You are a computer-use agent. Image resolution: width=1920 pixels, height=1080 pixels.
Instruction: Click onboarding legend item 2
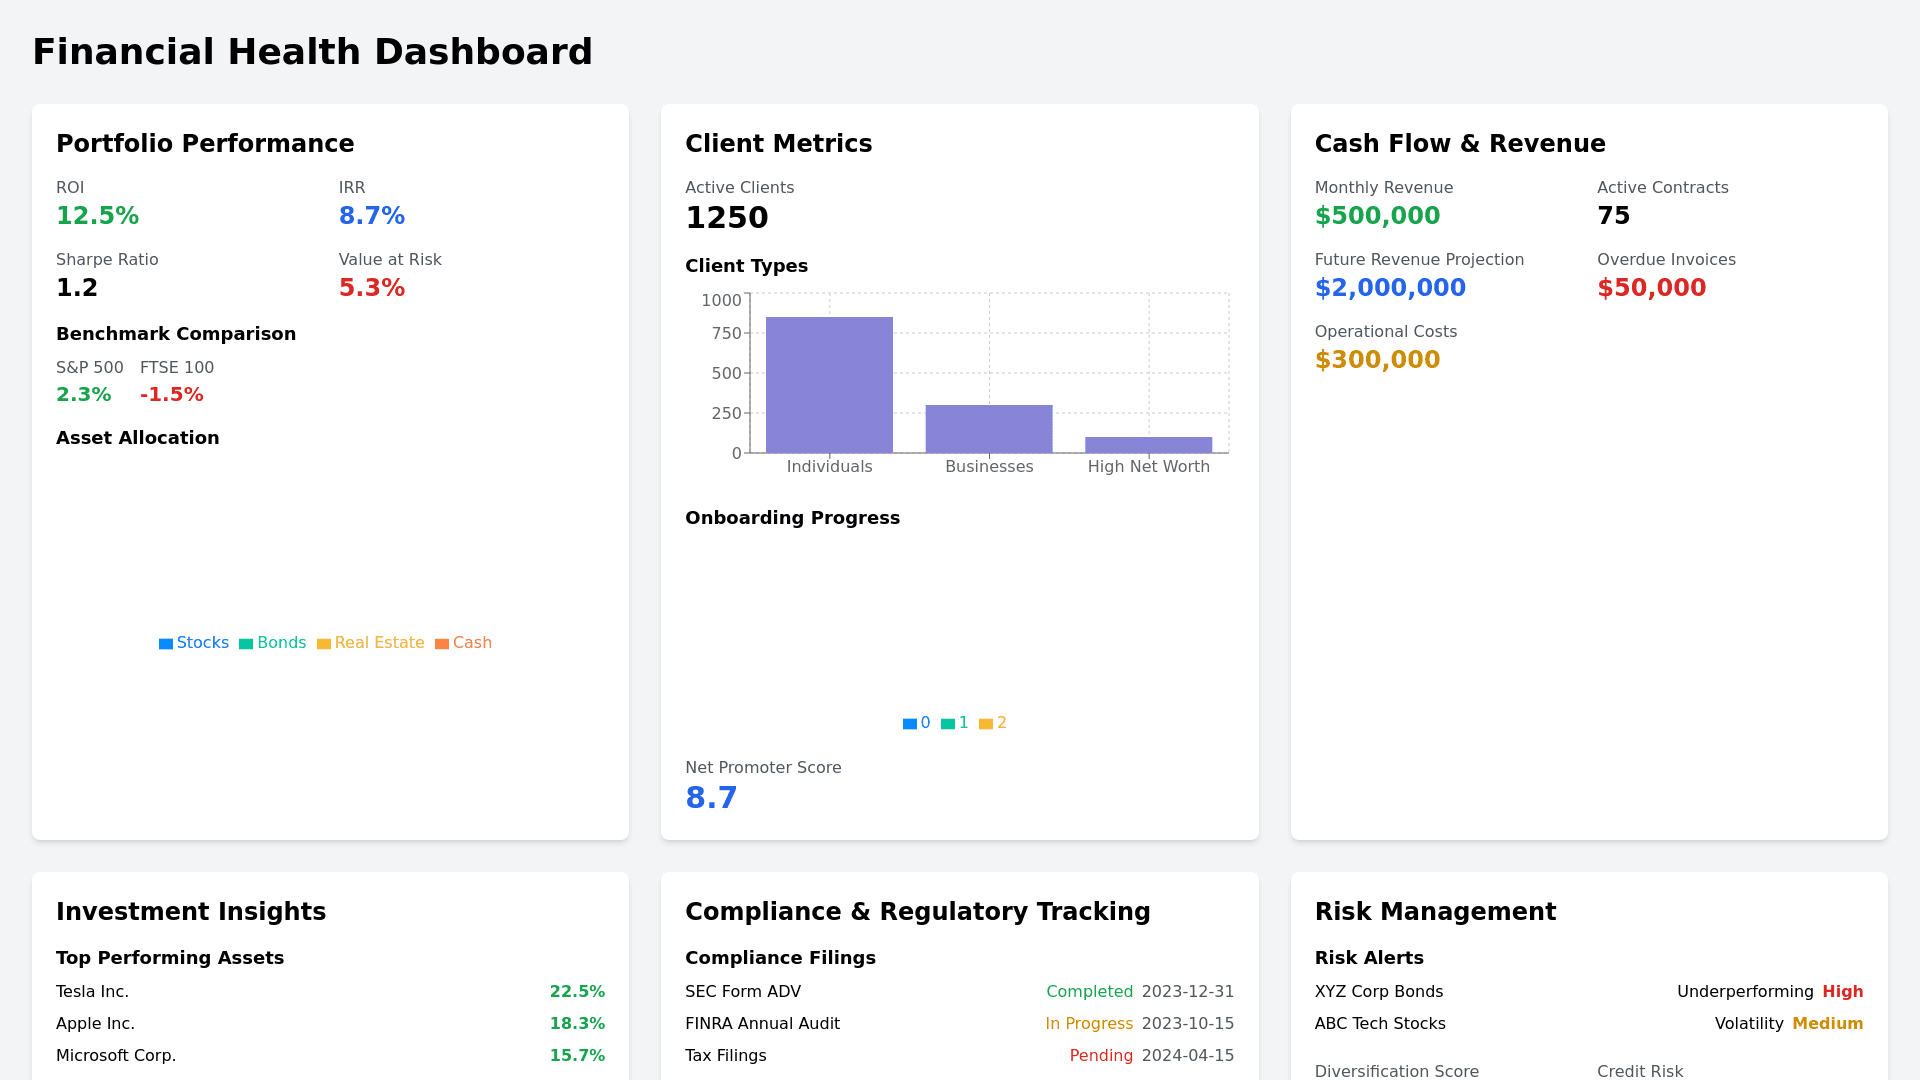[993, 723]
